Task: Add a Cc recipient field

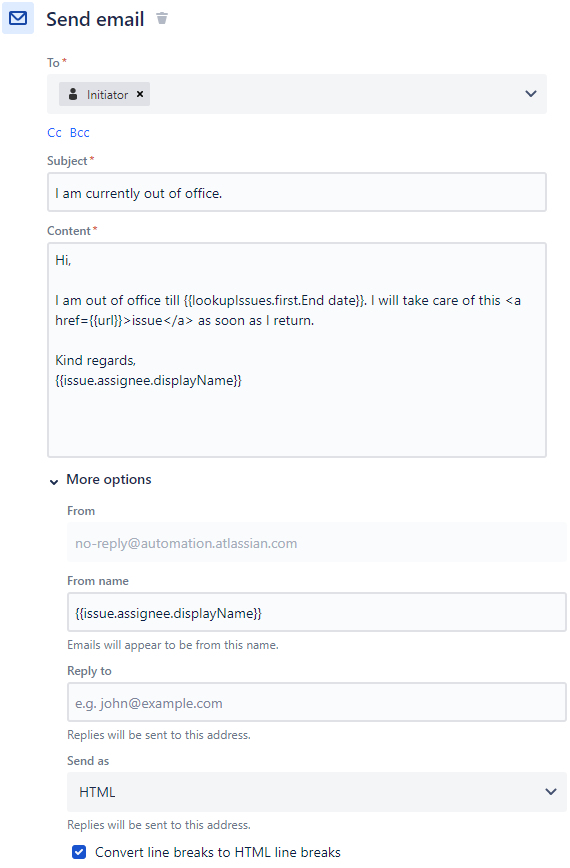Action: tap(54, 132)
